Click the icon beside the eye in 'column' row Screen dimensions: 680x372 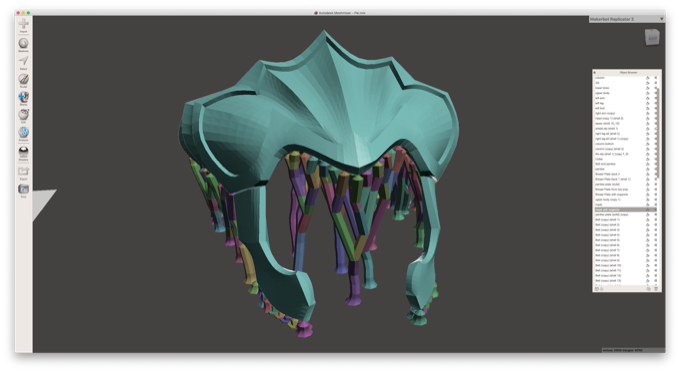click(x=648, y=78)
